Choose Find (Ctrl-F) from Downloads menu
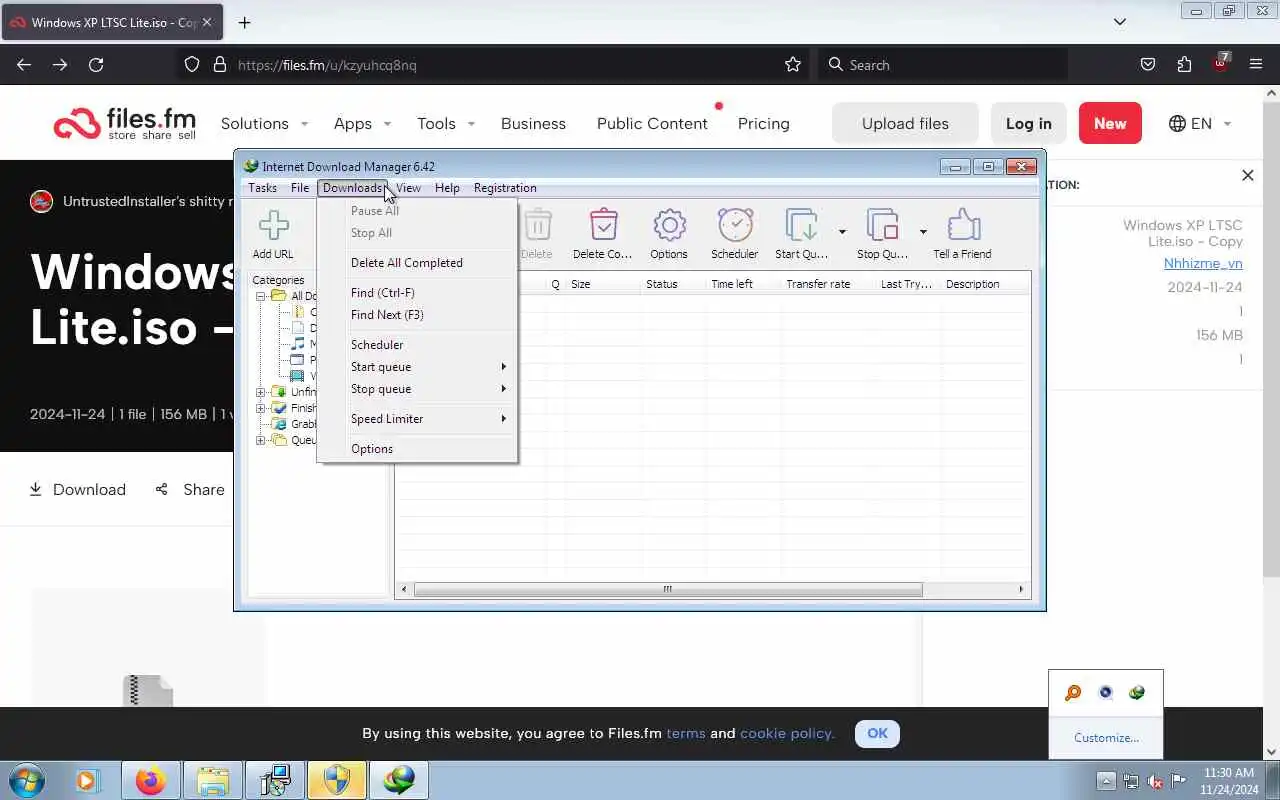 418,293
